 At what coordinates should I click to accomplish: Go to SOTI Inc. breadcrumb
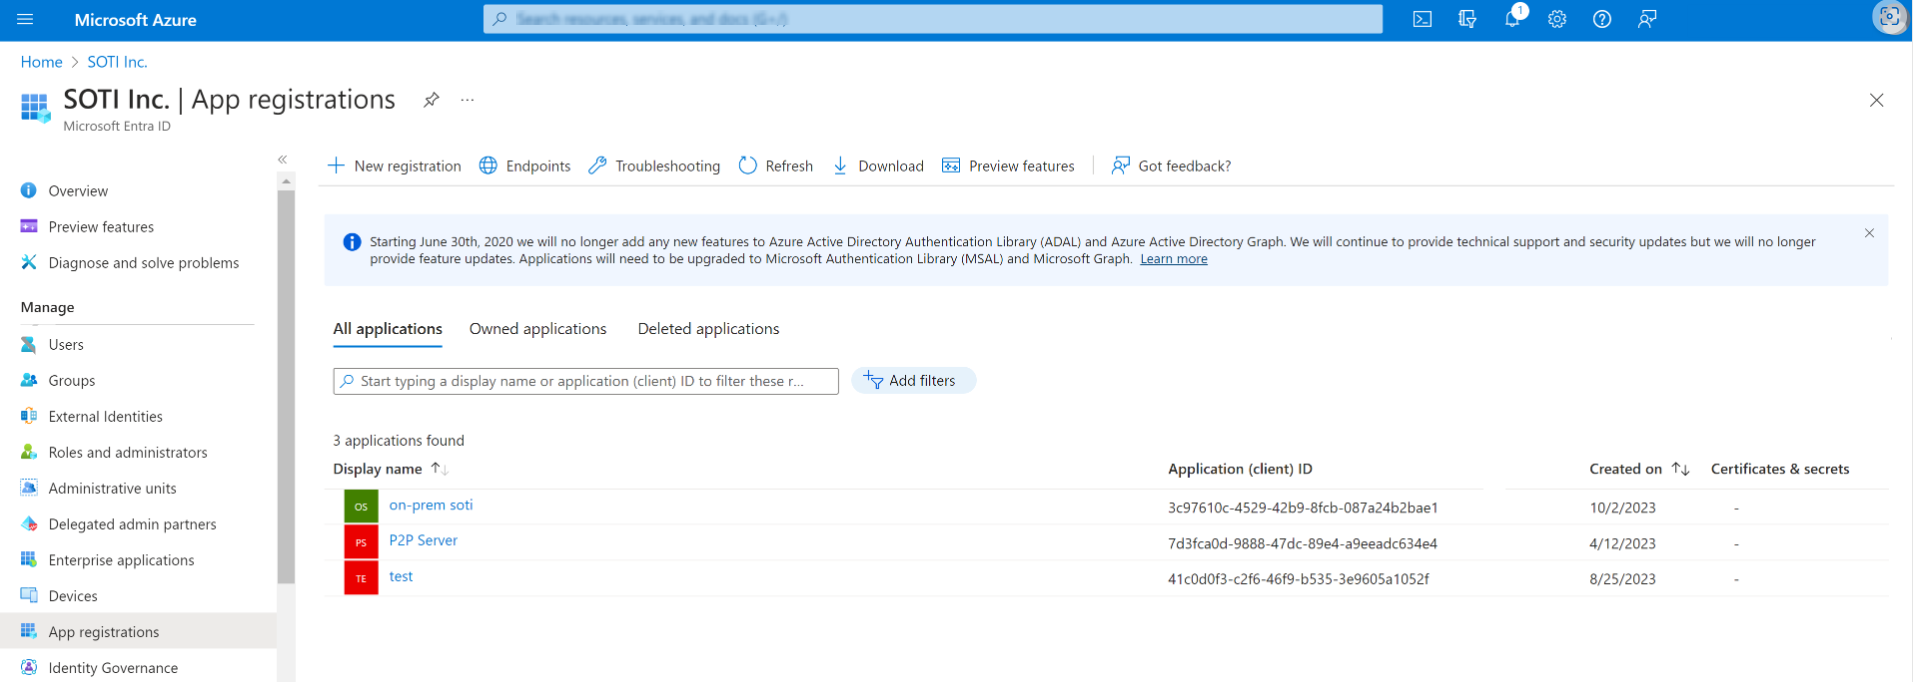[117, 62]
